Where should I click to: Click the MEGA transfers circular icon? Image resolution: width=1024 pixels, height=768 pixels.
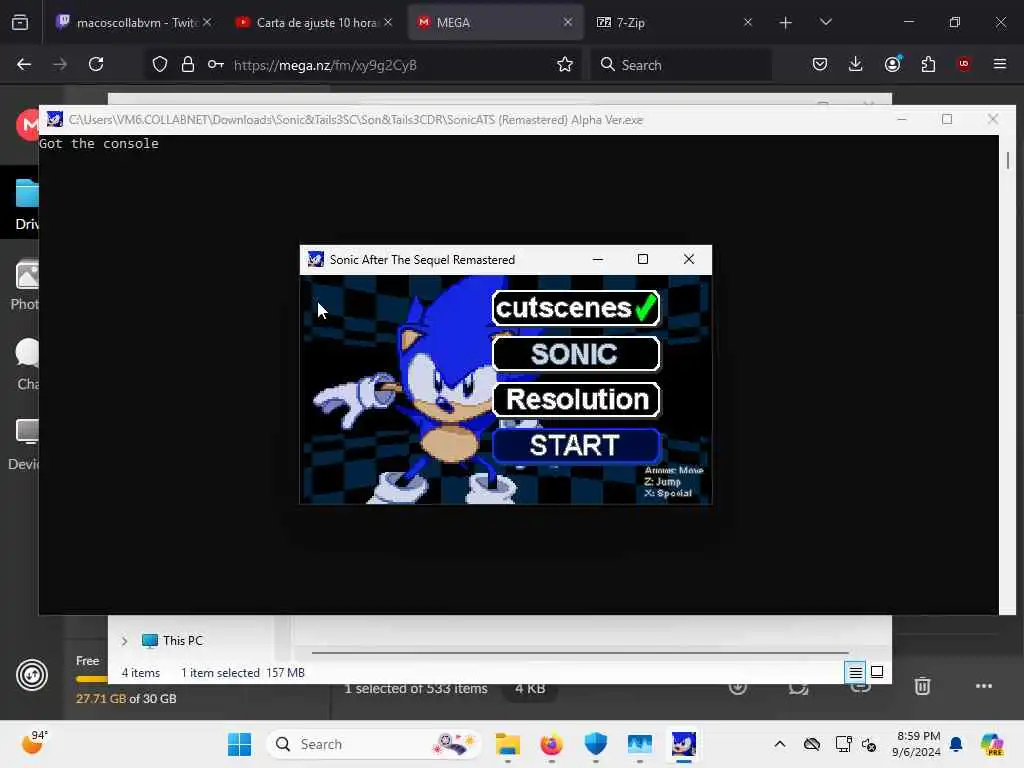pos(32,675)
